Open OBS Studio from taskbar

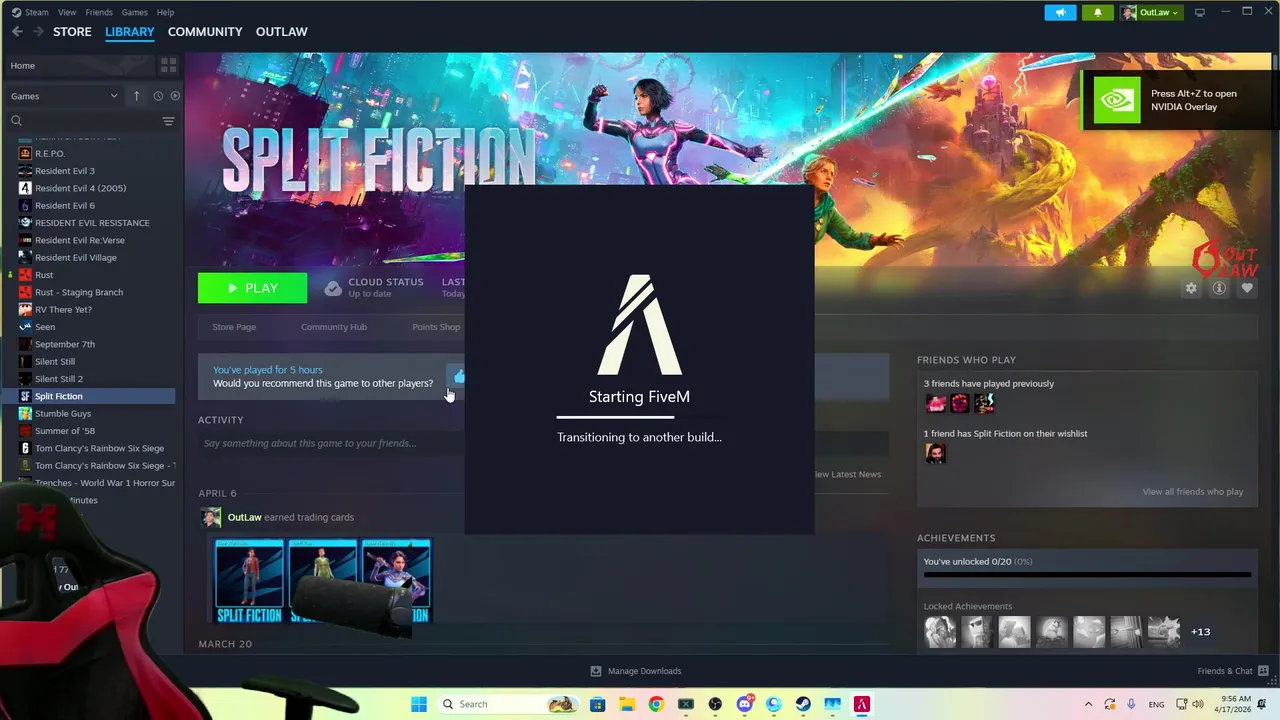tap(715, 704)
